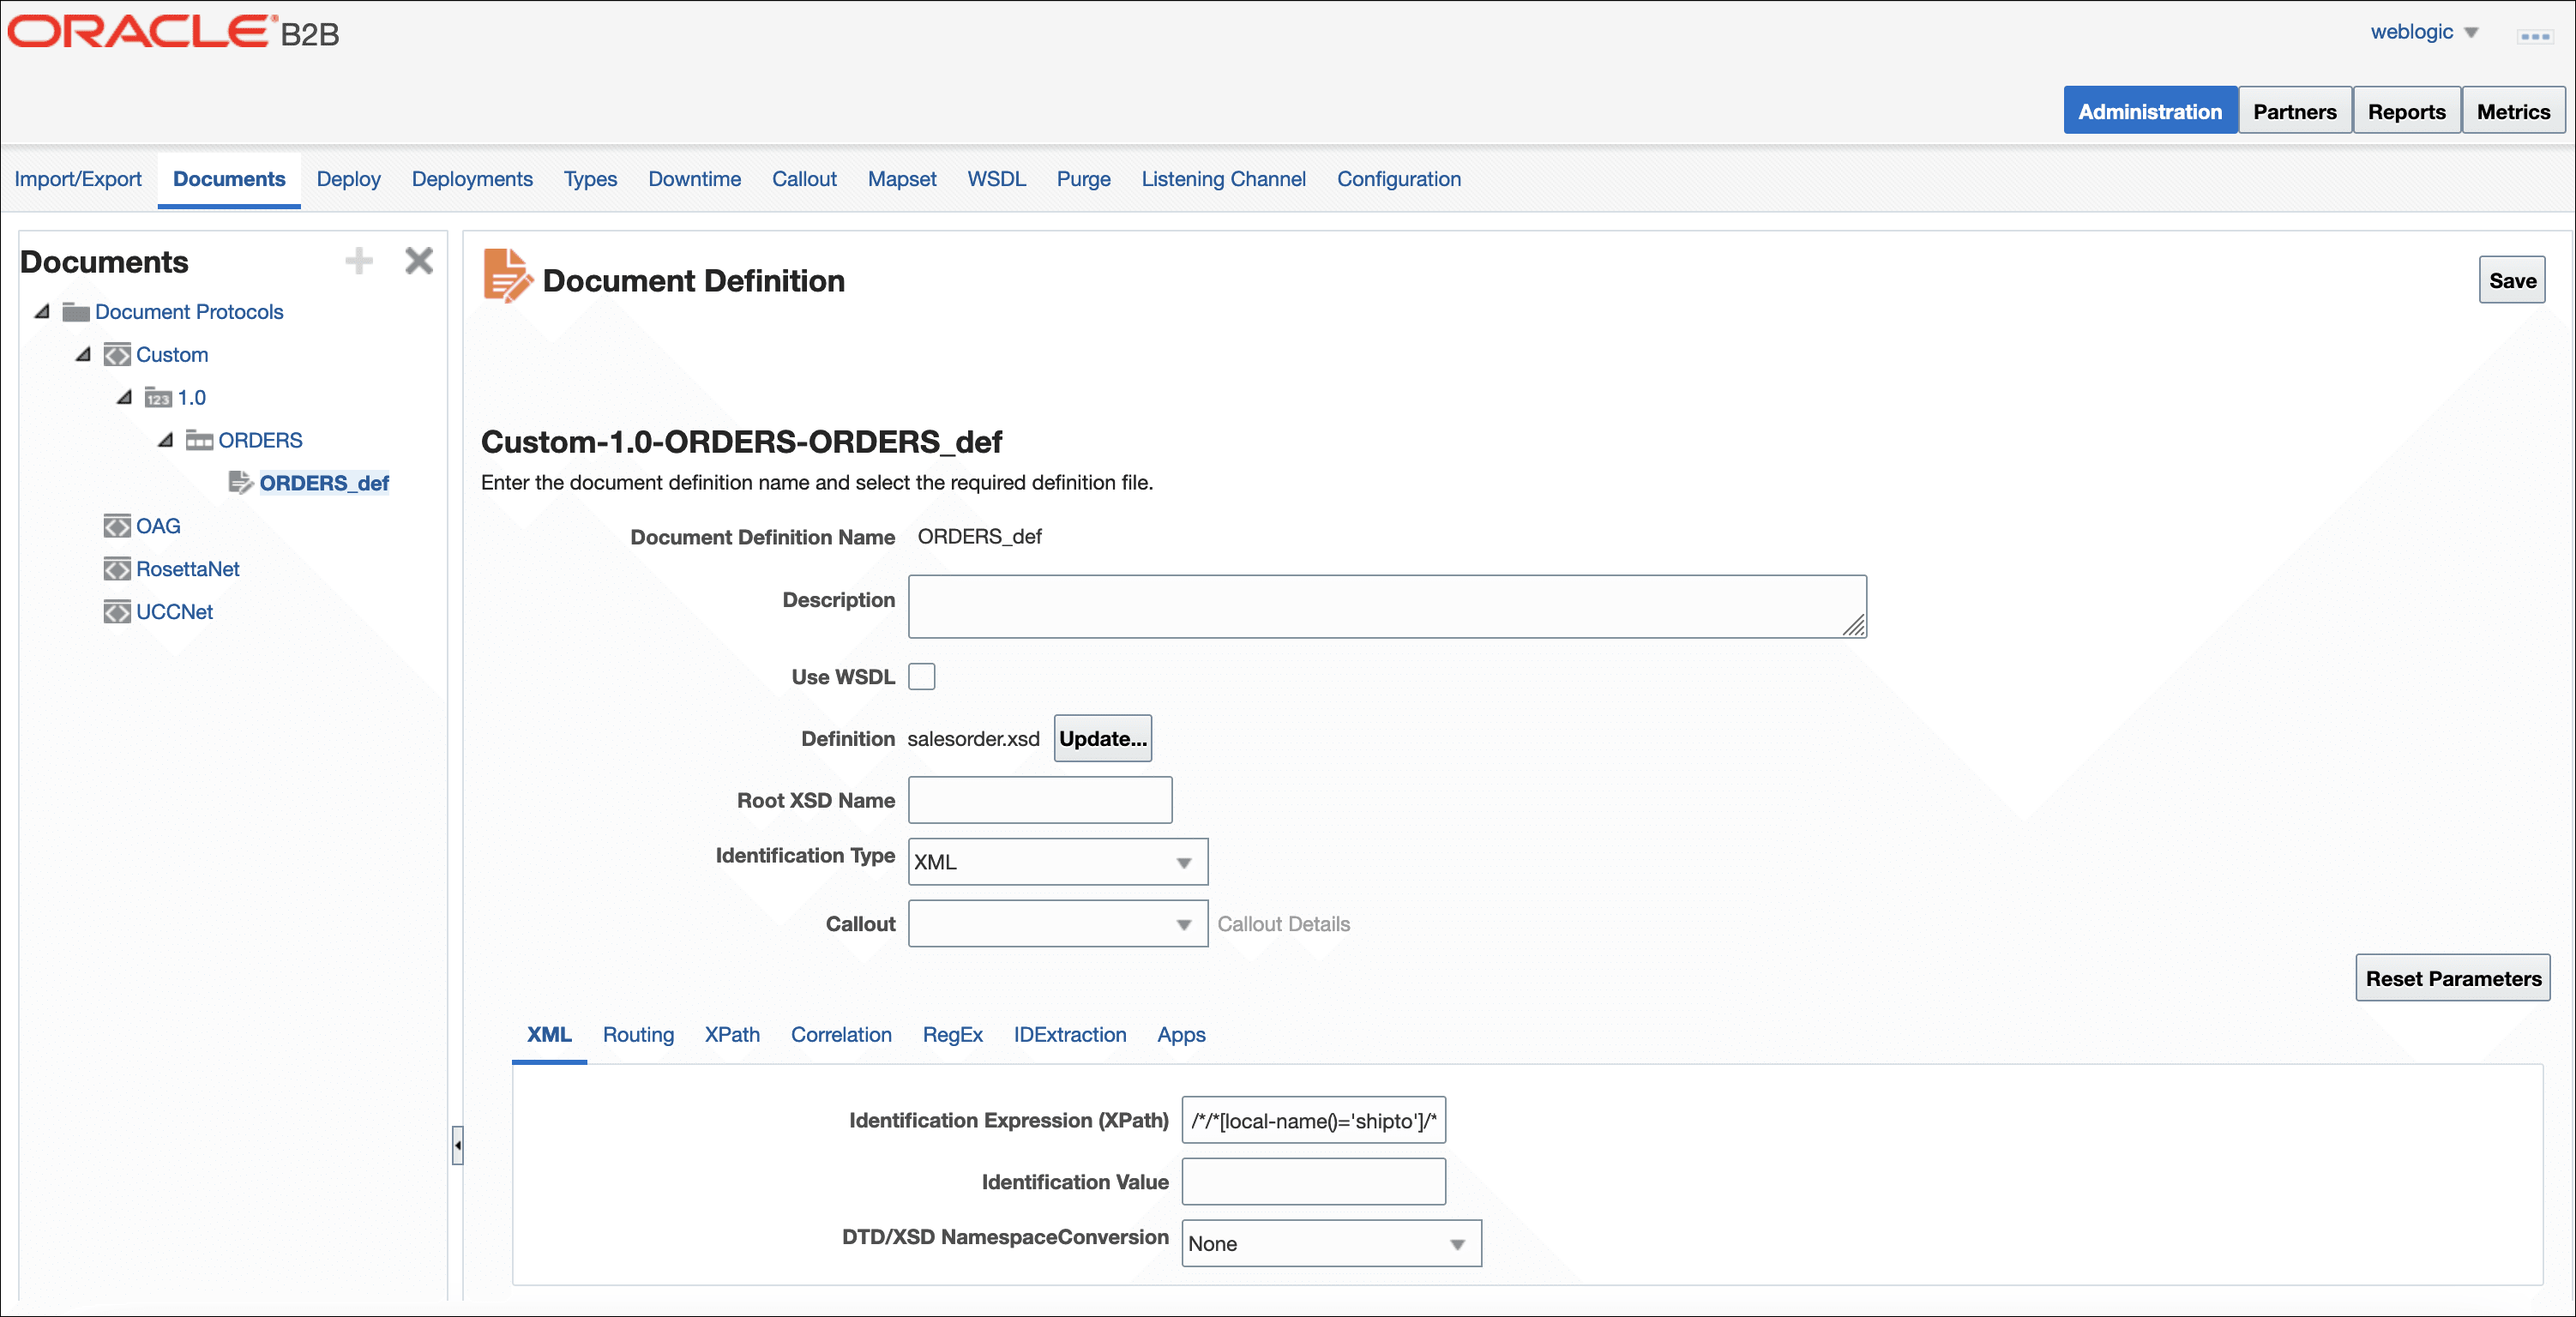The height and width of the screenshot is (1317, 2576).
Task: Click the Callout Details link
Action: [1283, 924]
